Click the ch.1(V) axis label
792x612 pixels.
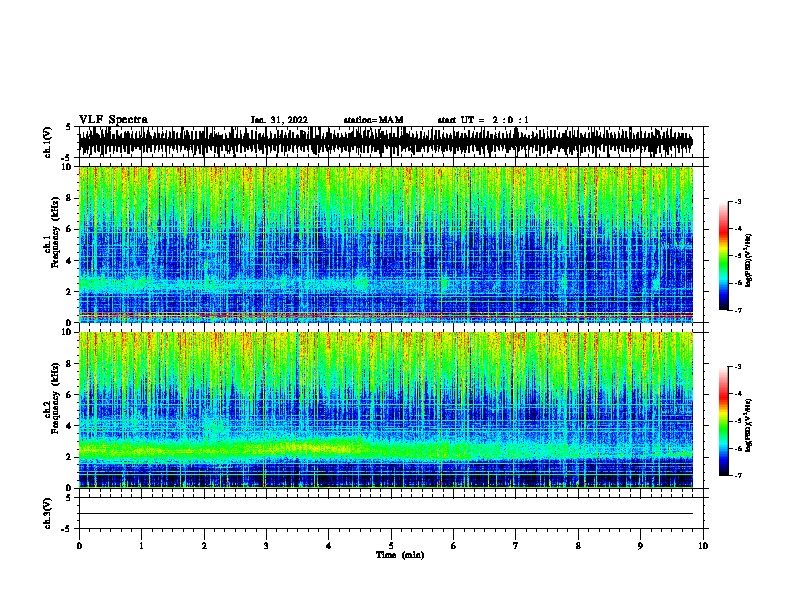[x=47, y=142]
